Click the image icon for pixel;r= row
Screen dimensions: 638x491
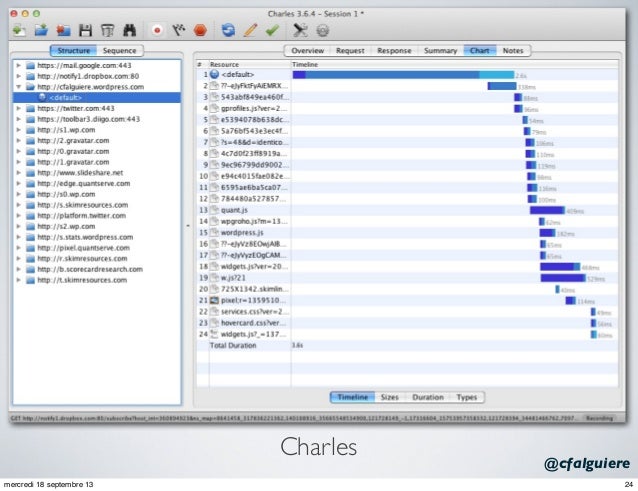coord(214,300)
